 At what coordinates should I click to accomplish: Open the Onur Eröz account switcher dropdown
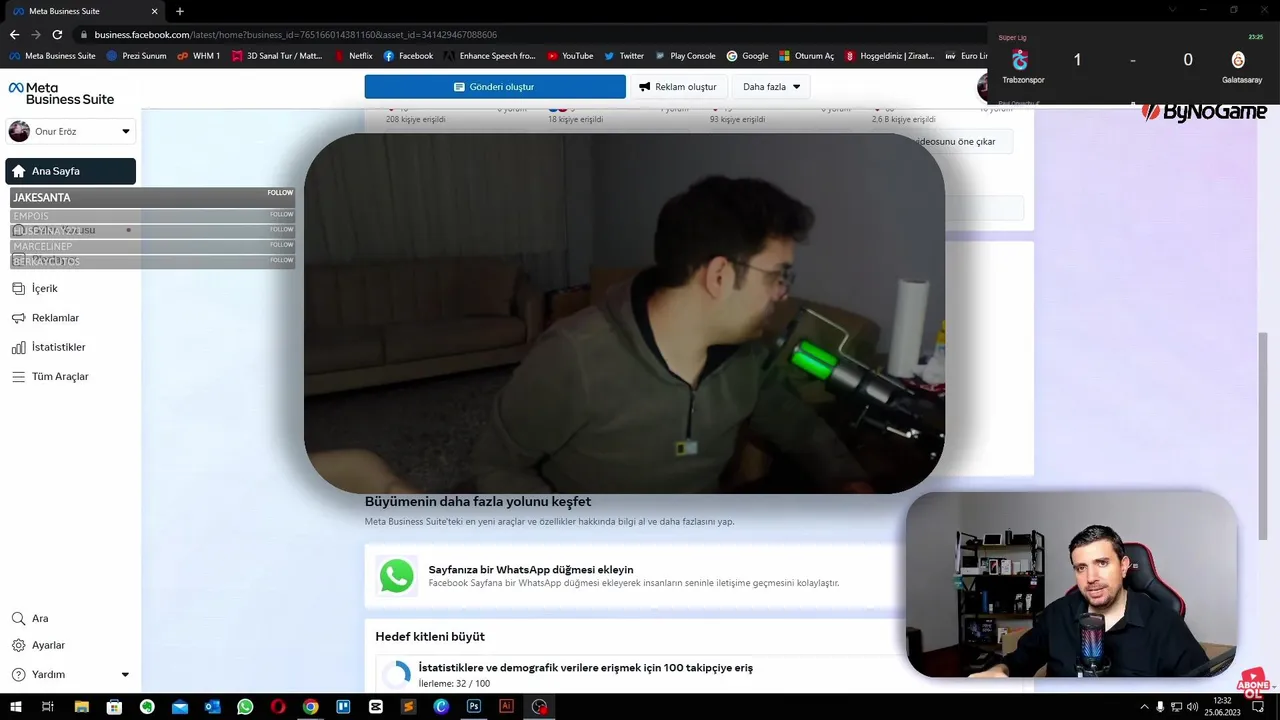coord(71,131)
